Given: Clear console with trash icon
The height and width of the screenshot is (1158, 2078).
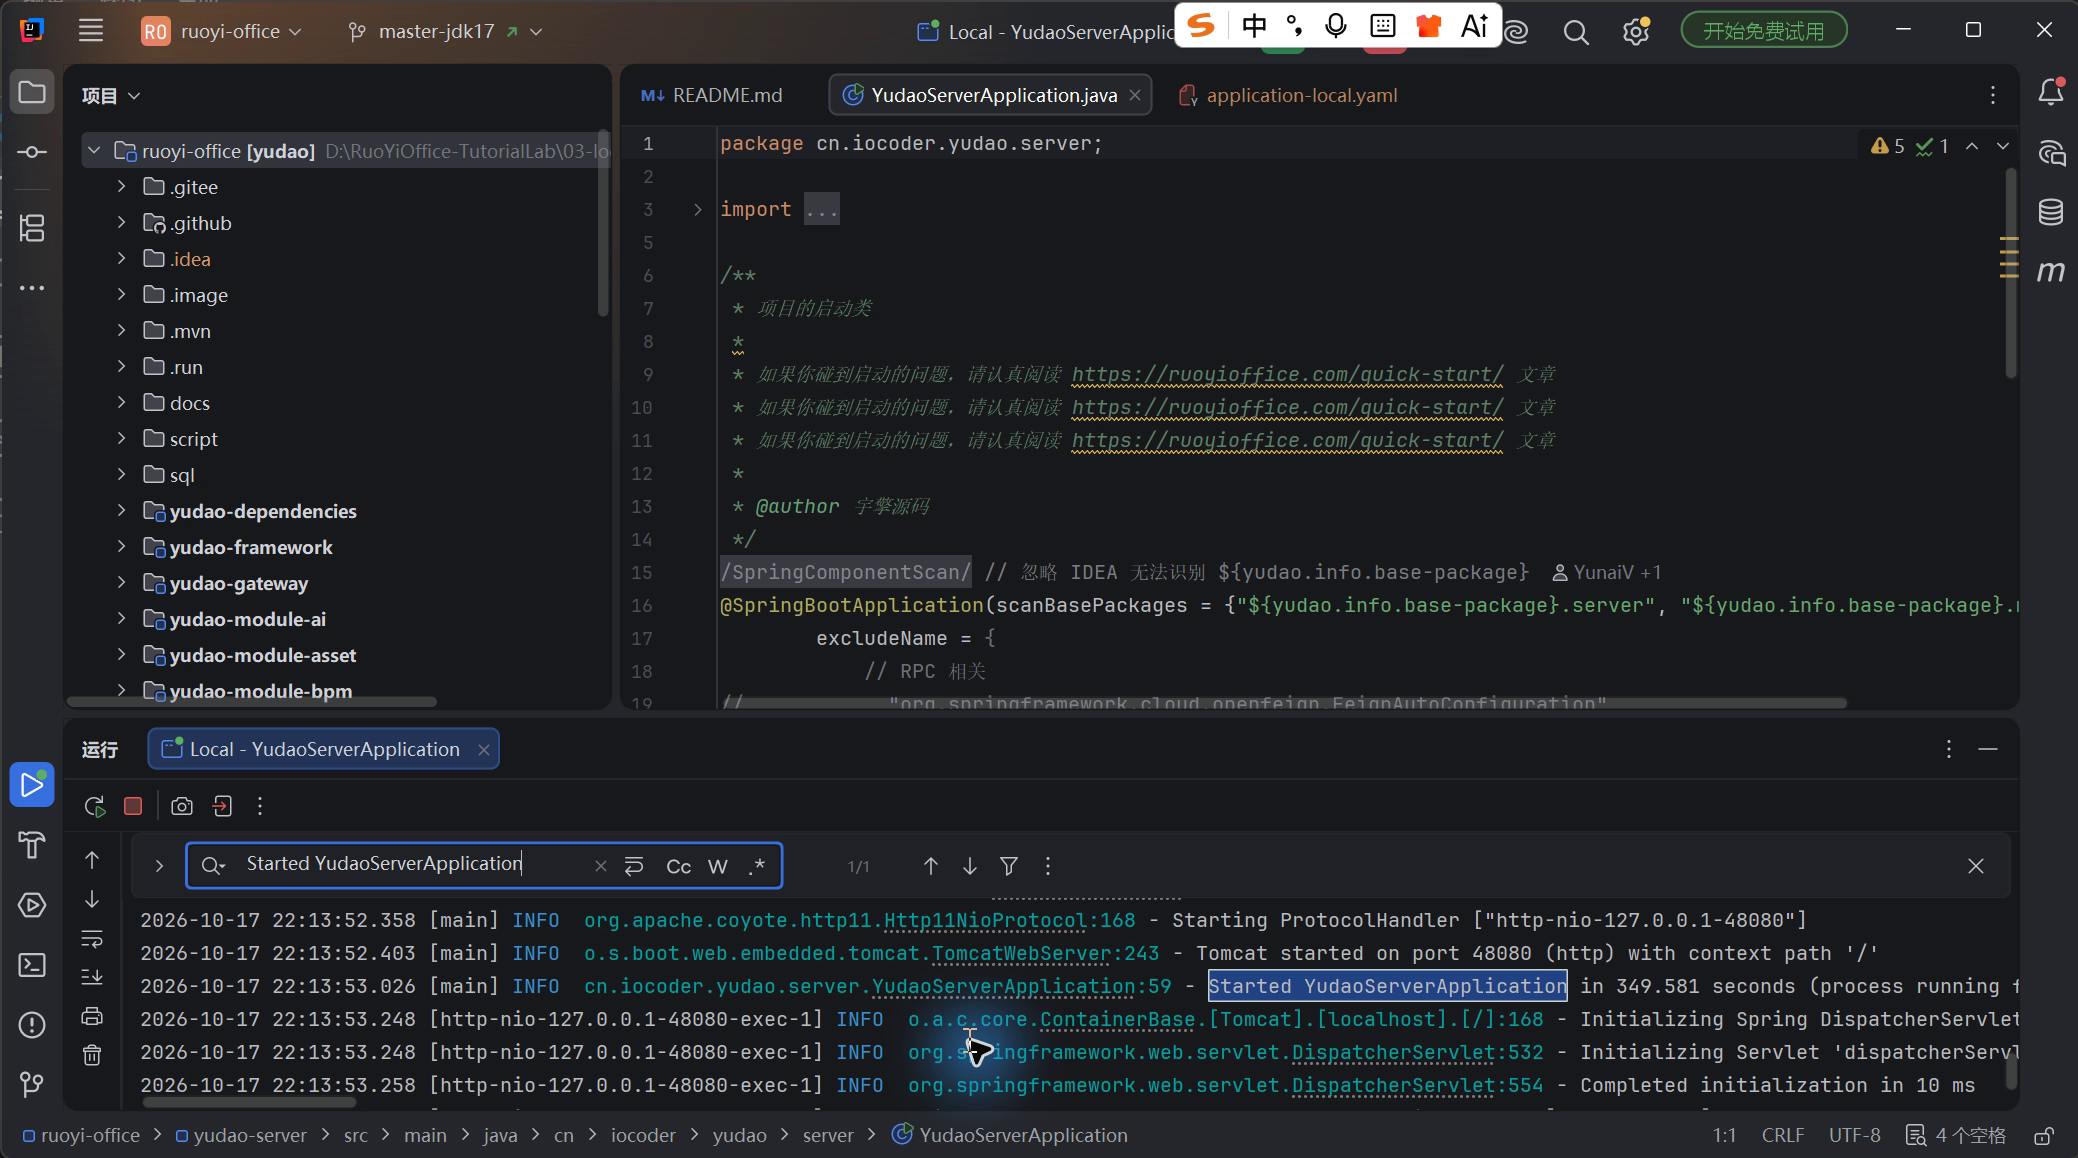Looking at the screenshot, I should (x=92, y=1055).
